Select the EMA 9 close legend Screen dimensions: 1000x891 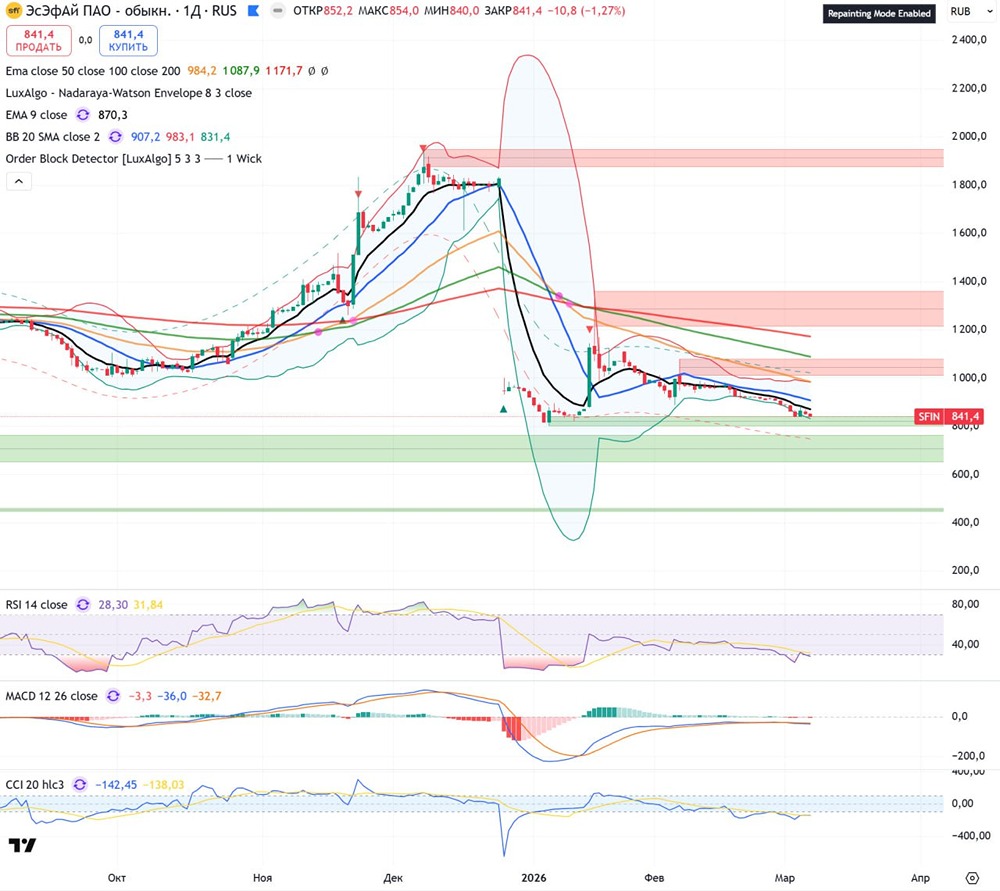tap(36, 115)
